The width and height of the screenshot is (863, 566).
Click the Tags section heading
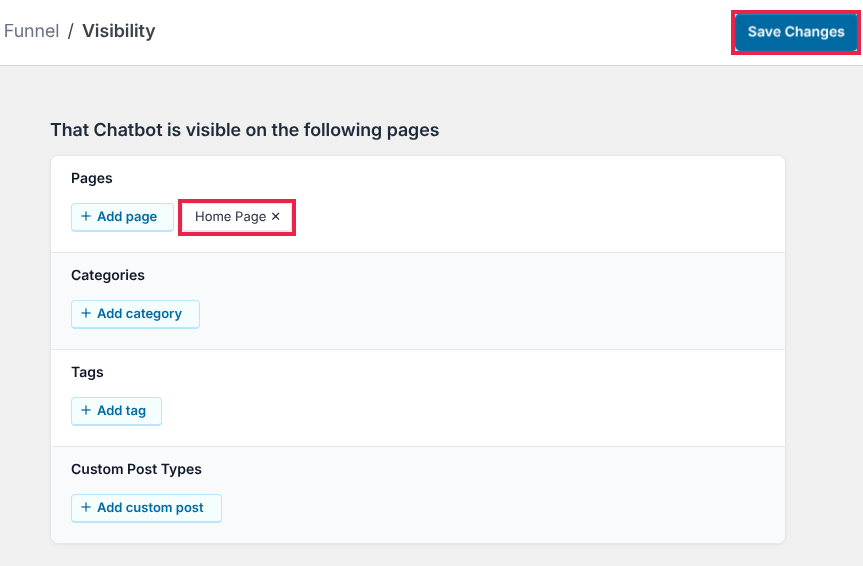coord(87,373)
